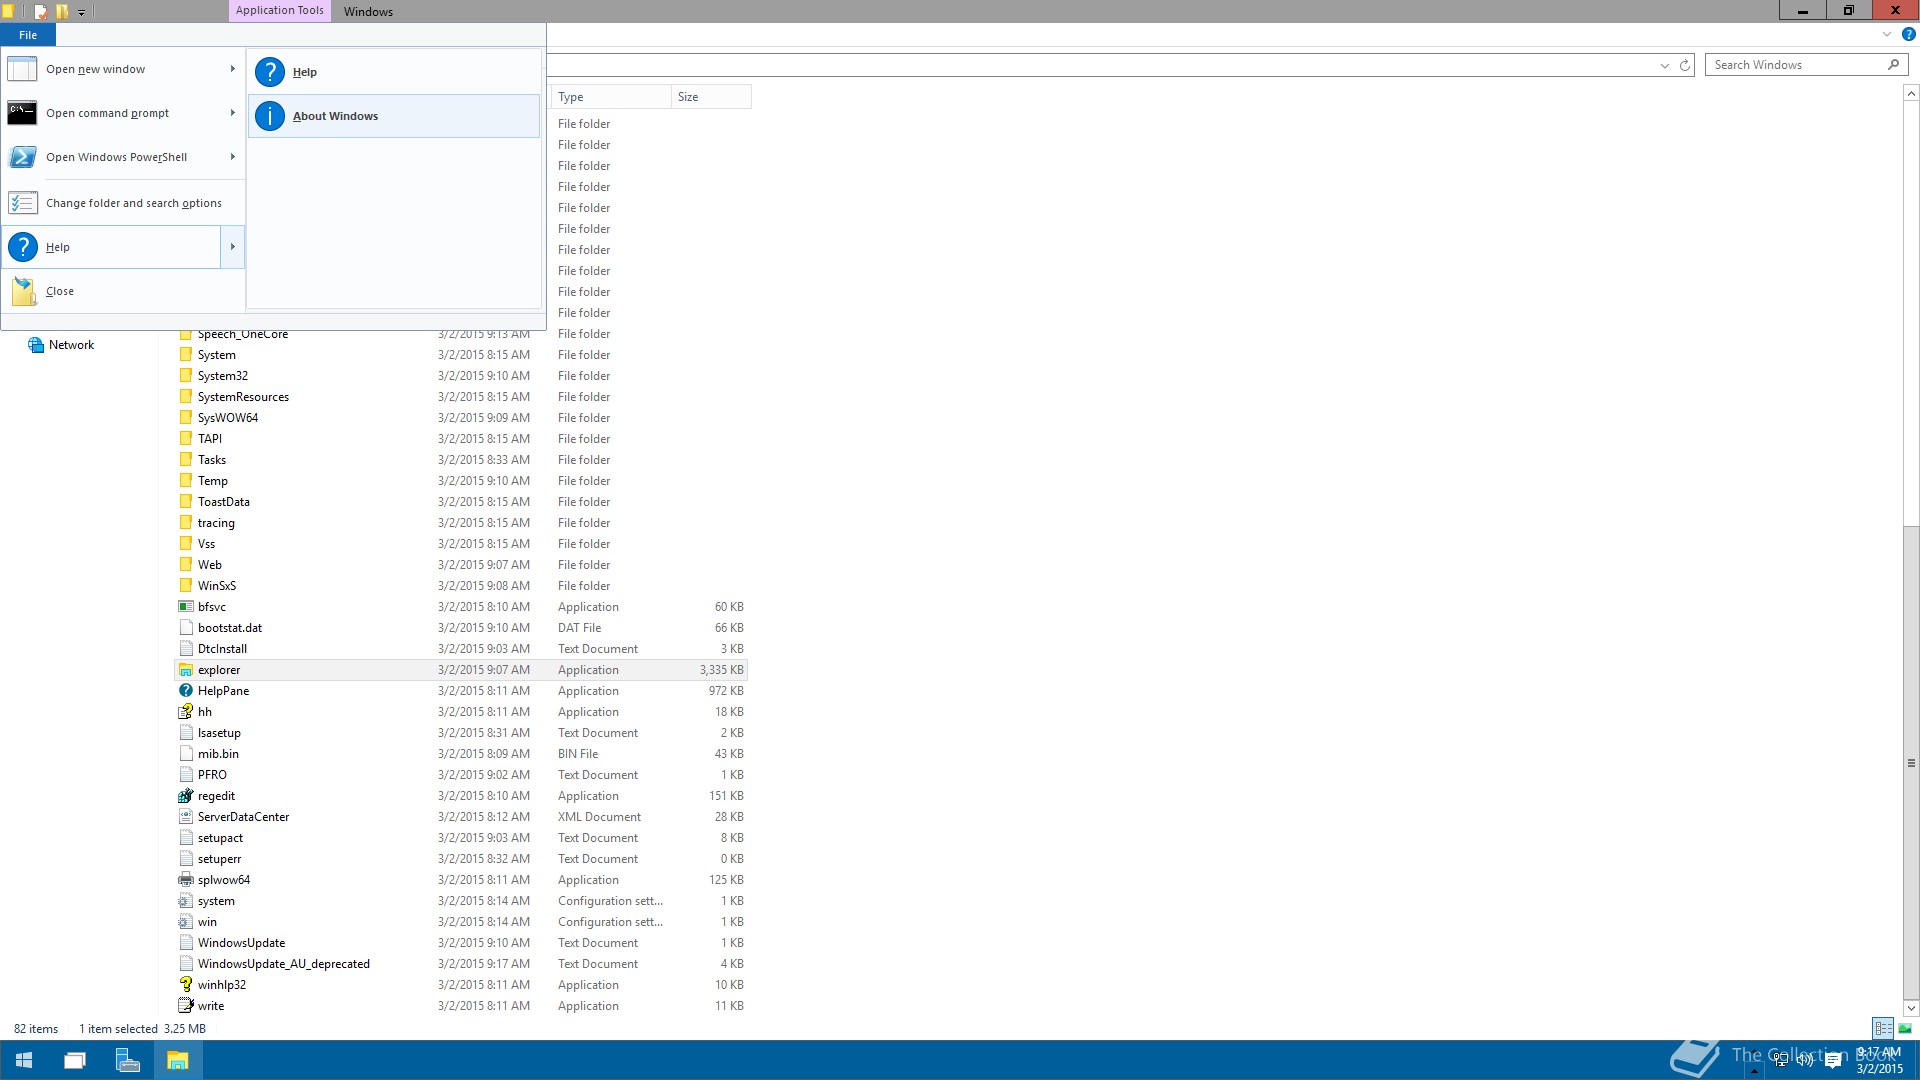Open Change folder and search options
Image resolution: width=1920 pixels, height=1080 pixels.
tap(123, 203)
